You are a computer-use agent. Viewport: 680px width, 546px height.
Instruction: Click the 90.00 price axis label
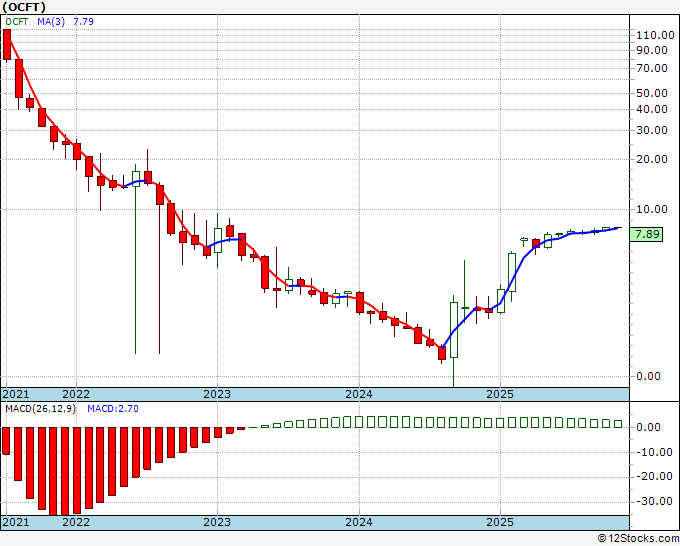(x=652, y=50)
